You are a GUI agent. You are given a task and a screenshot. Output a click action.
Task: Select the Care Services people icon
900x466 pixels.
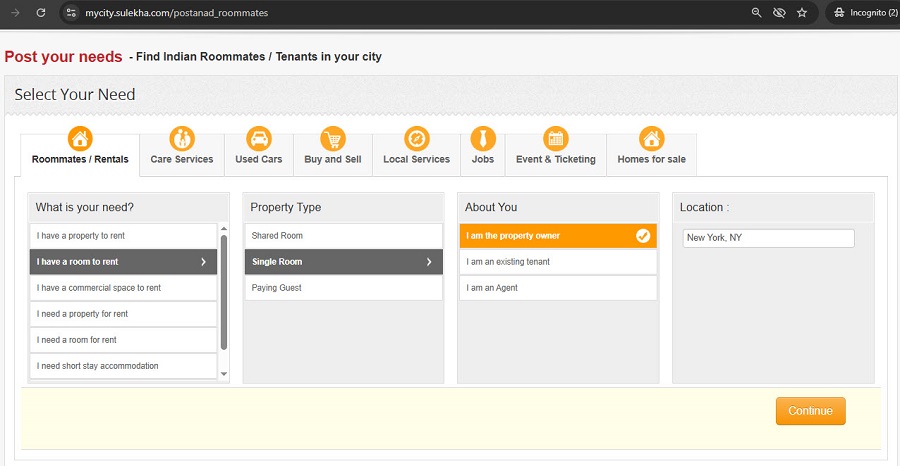181,138
